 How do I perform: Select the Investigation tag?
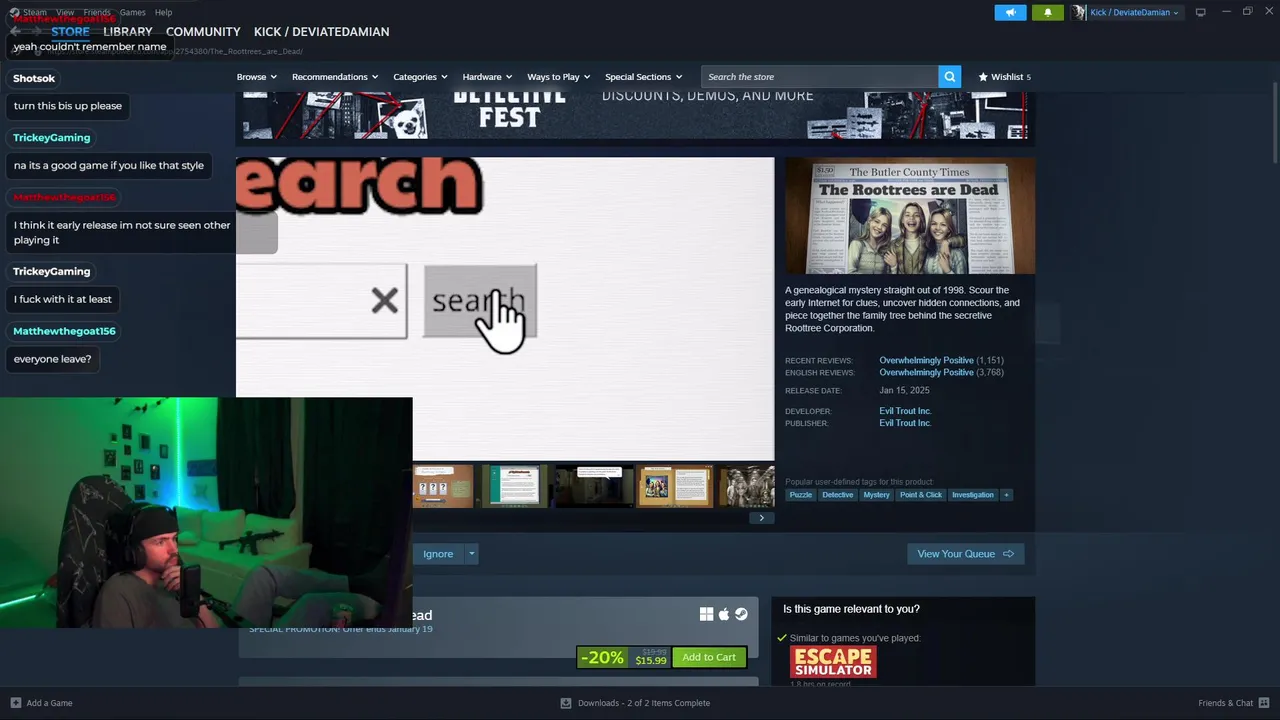click(973, 495)
